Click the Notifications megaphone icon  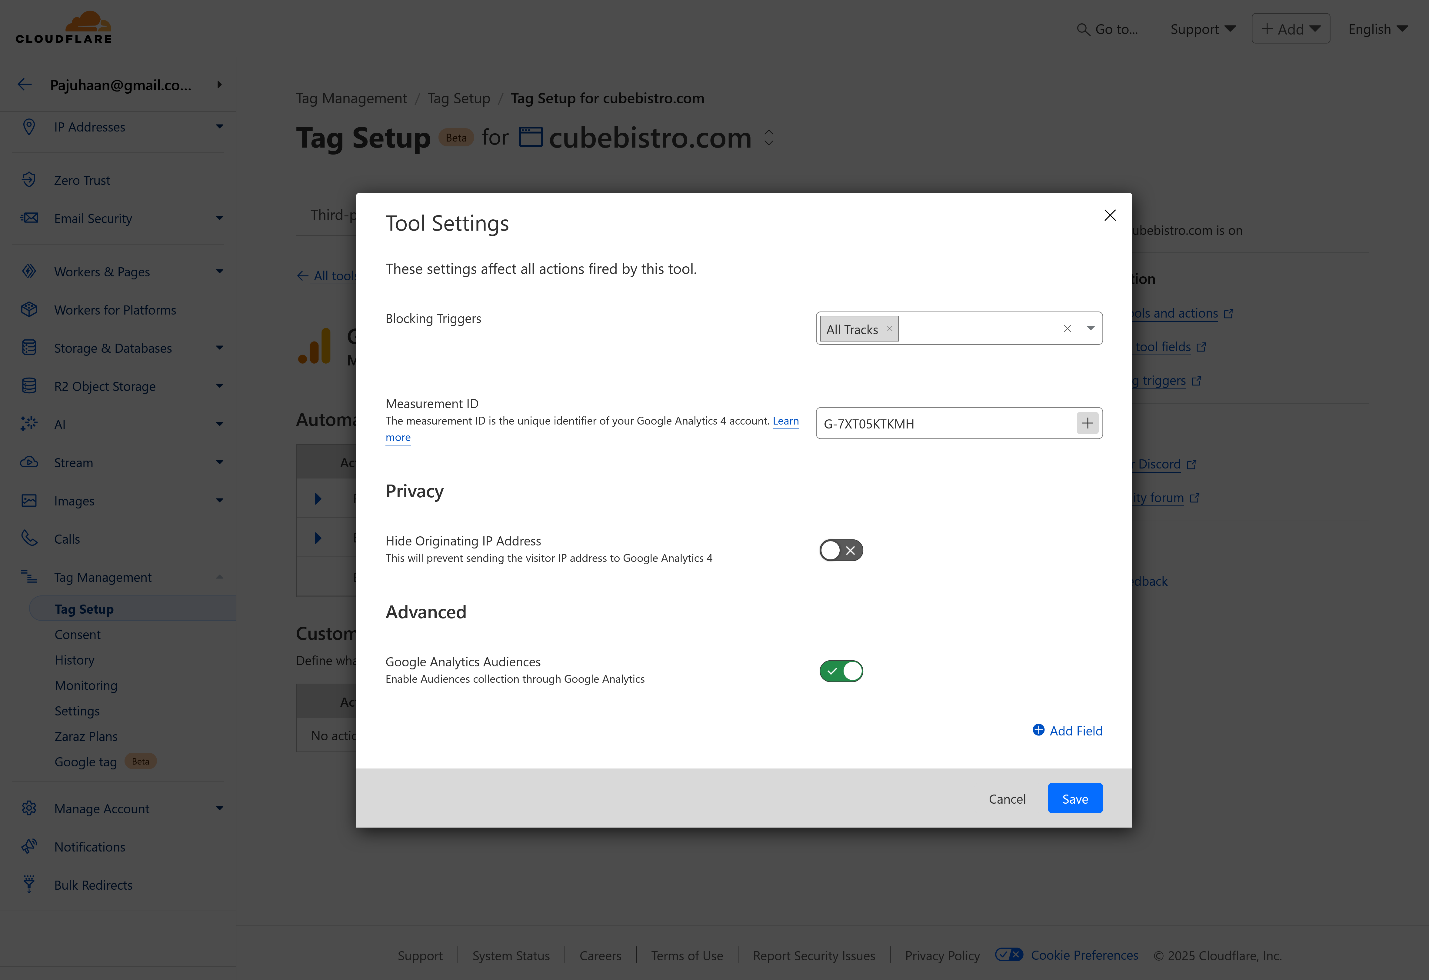(x=29, y=847)
